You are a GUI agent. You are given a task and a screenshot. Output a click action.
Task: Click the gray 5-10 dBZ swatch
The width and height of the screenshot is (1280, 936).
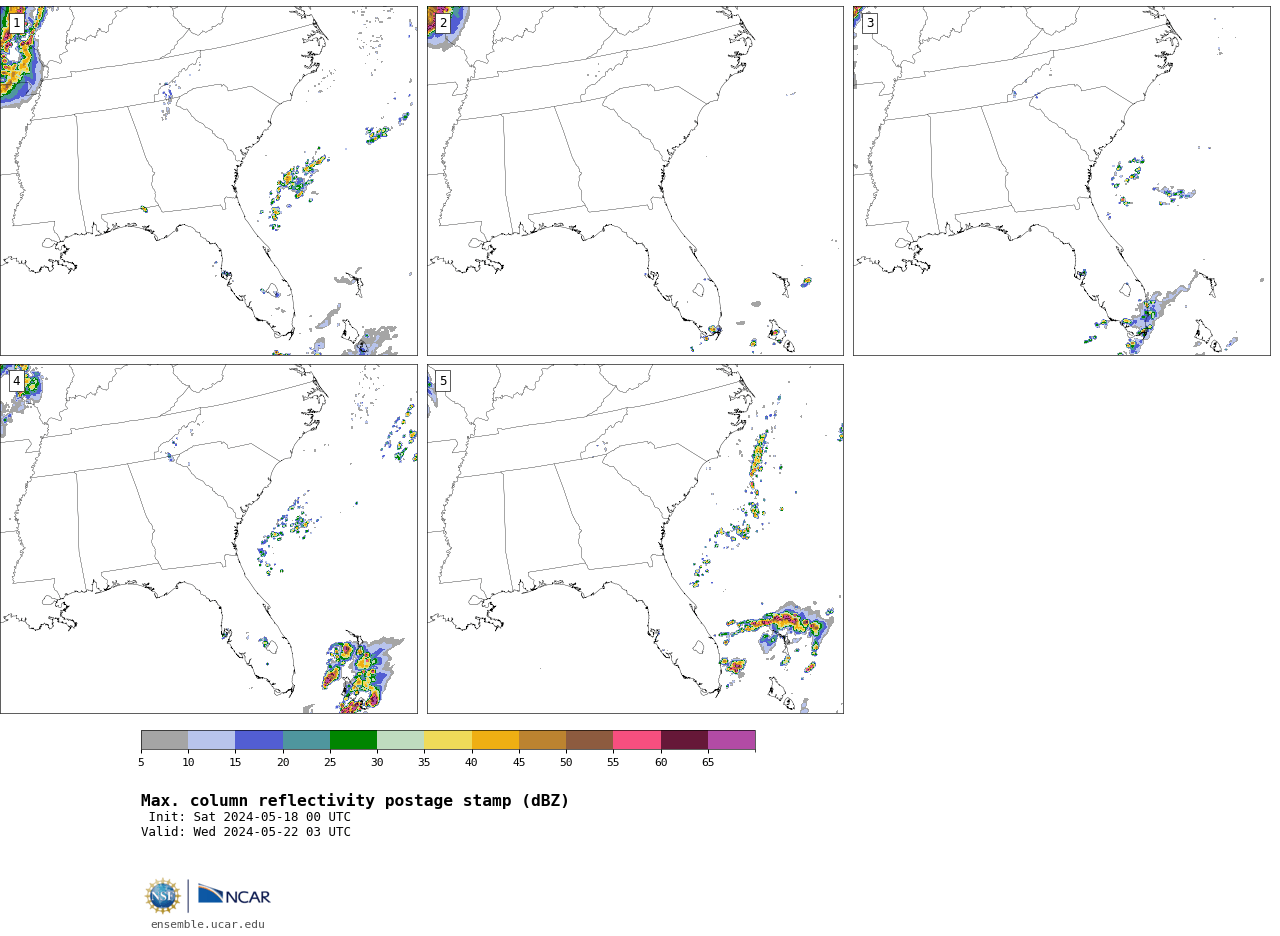(x=164, y=740)
